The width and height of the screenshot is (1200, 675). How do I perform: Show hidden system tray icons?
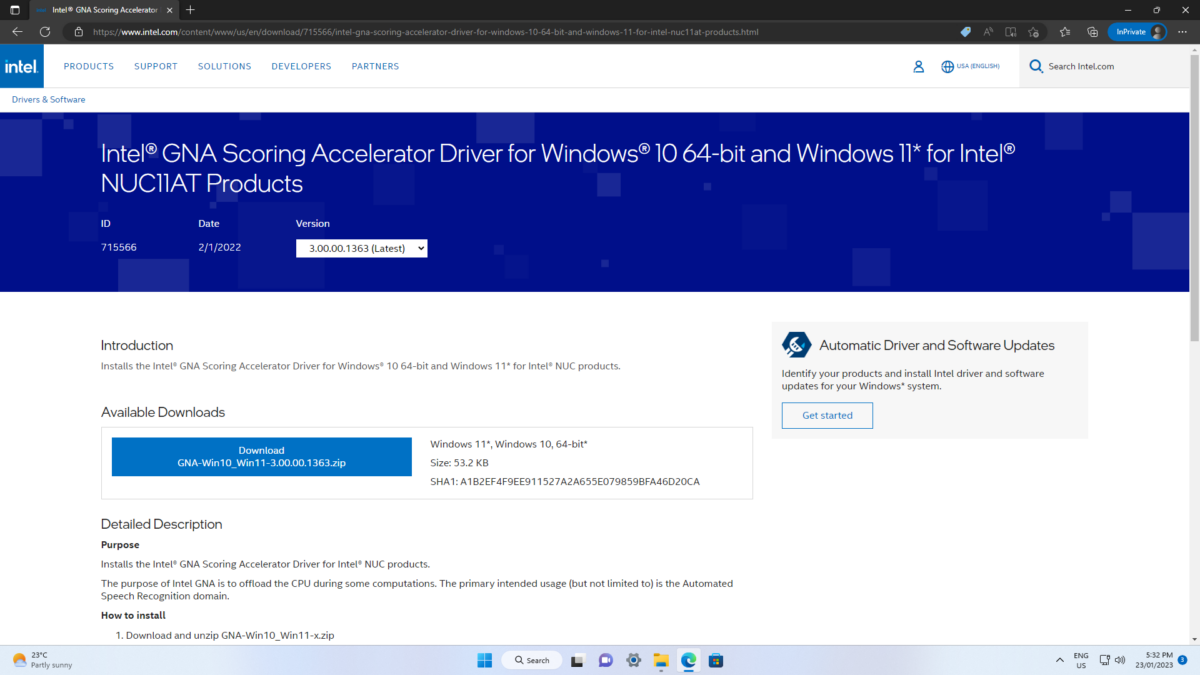click(1060, 660)
